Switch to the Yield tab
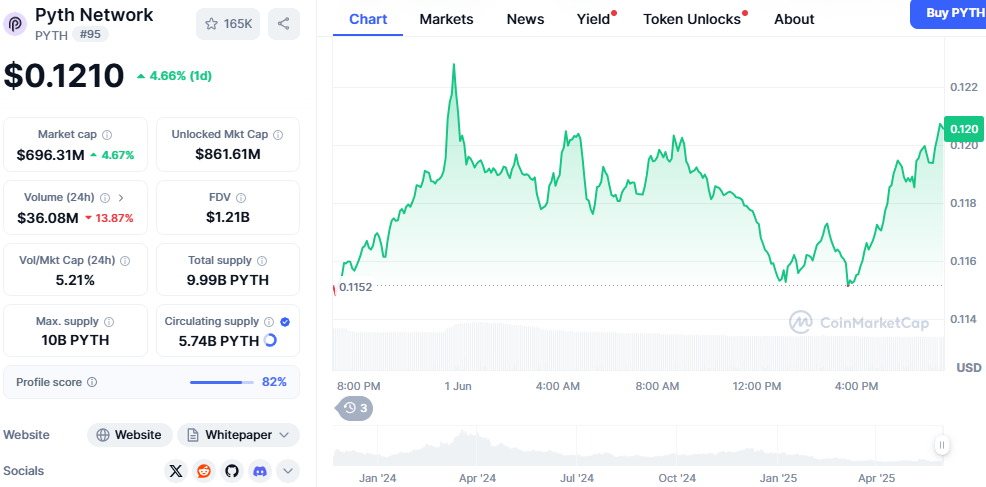The width and height of the screenshot is (986, 487). pos(594,20)
